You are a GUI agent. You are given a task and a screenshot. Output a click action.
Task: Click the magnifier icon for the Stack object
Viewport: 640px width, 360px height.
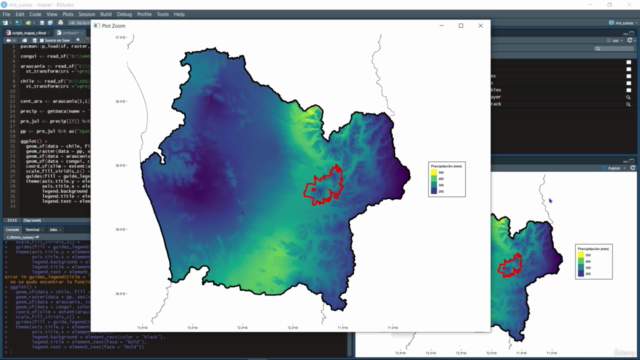tap(629, 104)
